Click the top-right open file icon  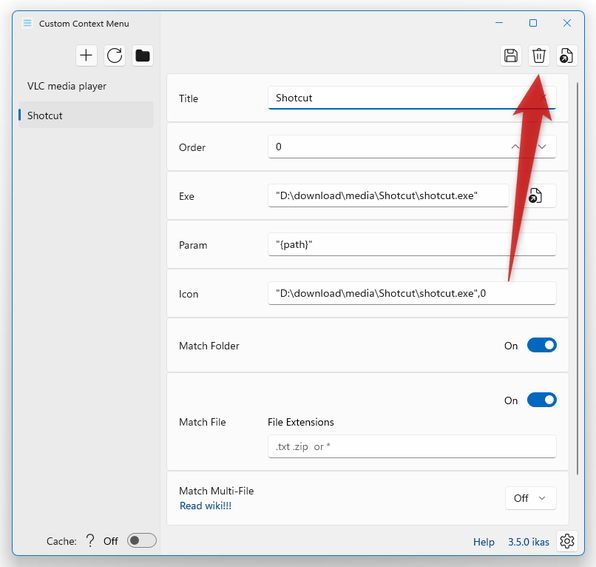coord(567,55)
